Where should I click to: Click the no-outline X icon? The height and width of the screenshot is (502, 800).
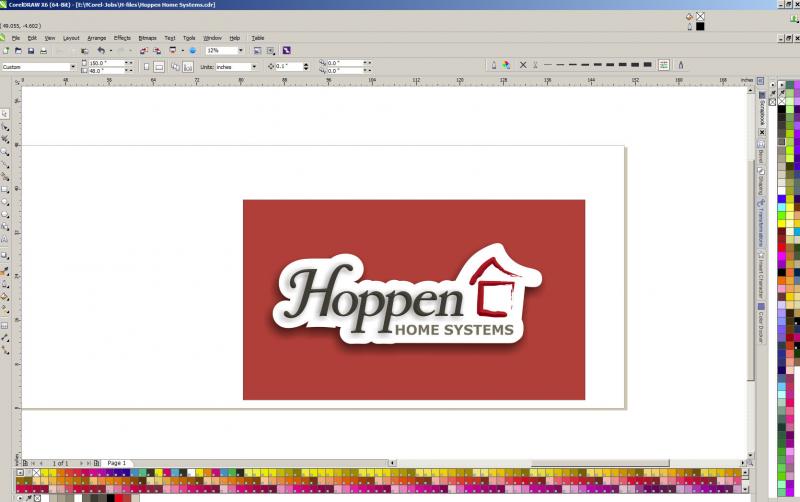pyautogui.click(x=523, y=65)
